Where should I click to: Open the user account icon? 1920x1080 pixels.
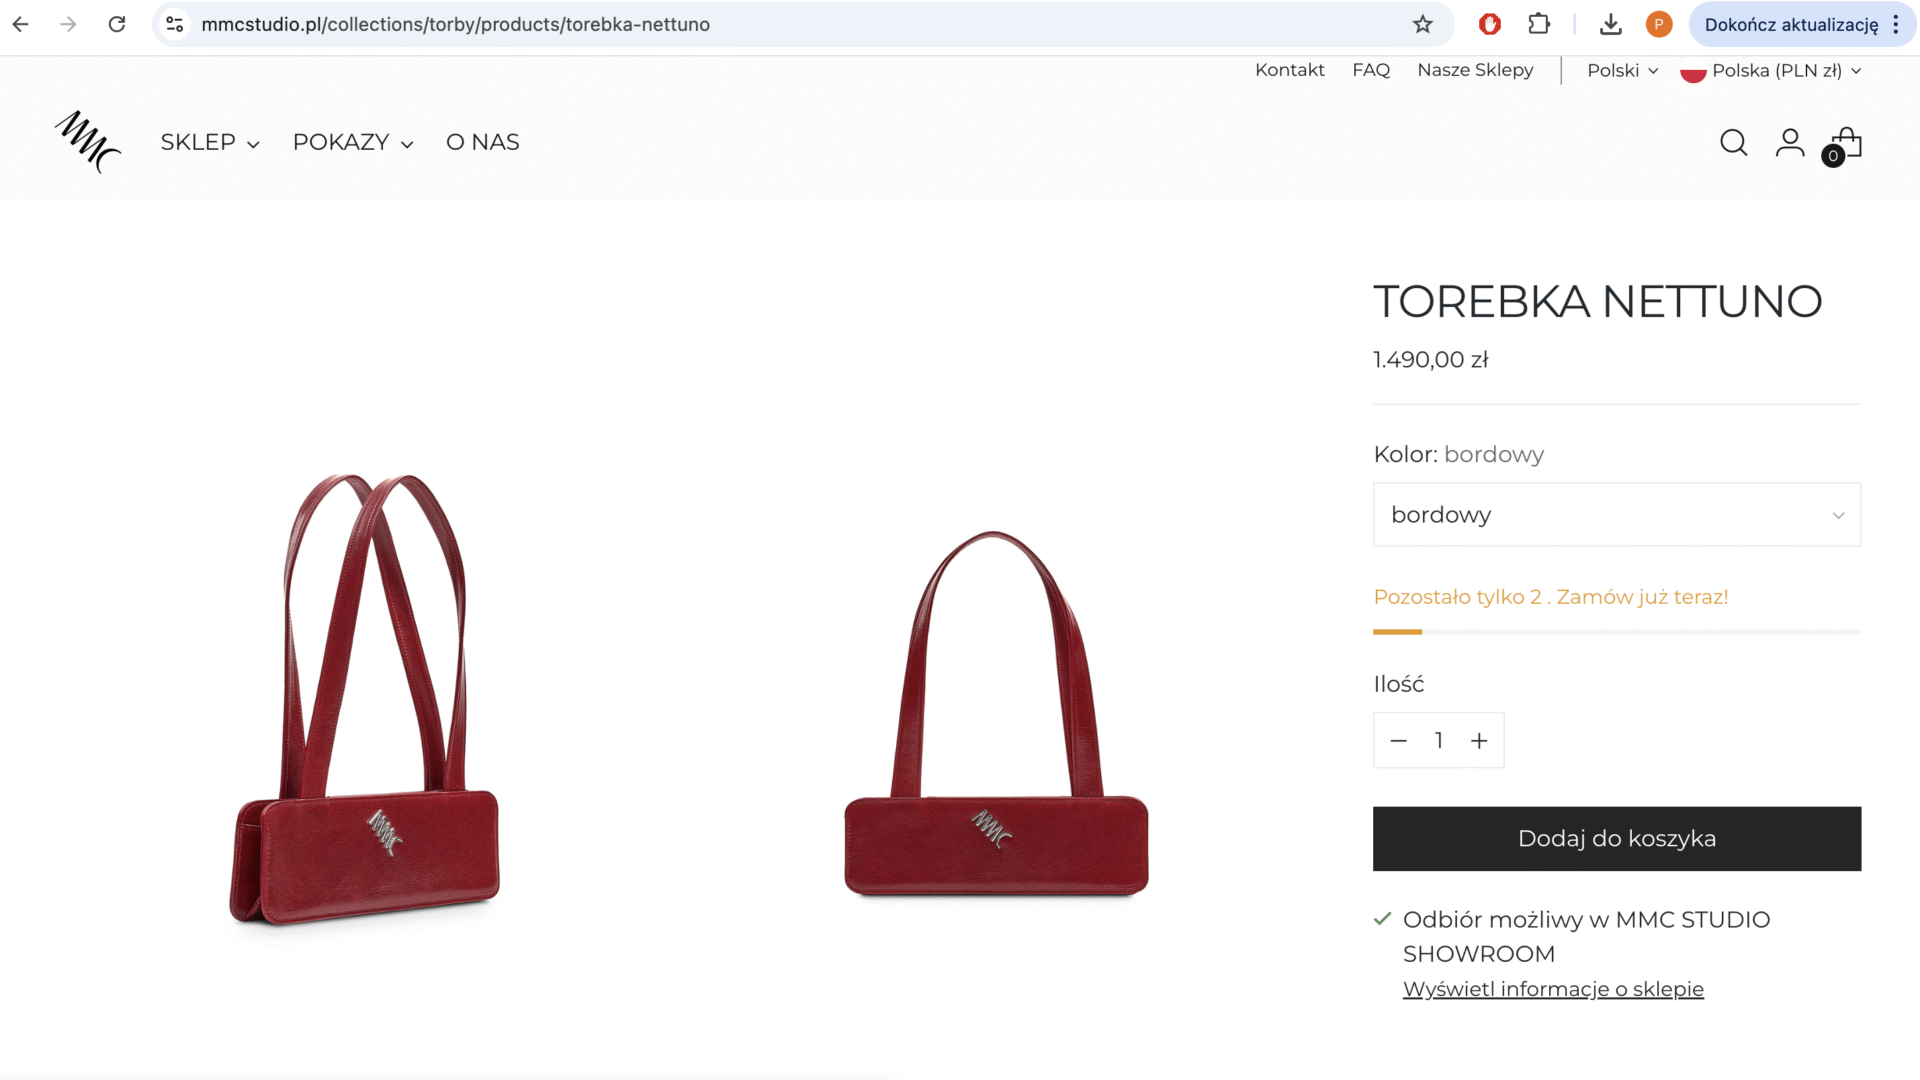click(x=1789, y=143)
